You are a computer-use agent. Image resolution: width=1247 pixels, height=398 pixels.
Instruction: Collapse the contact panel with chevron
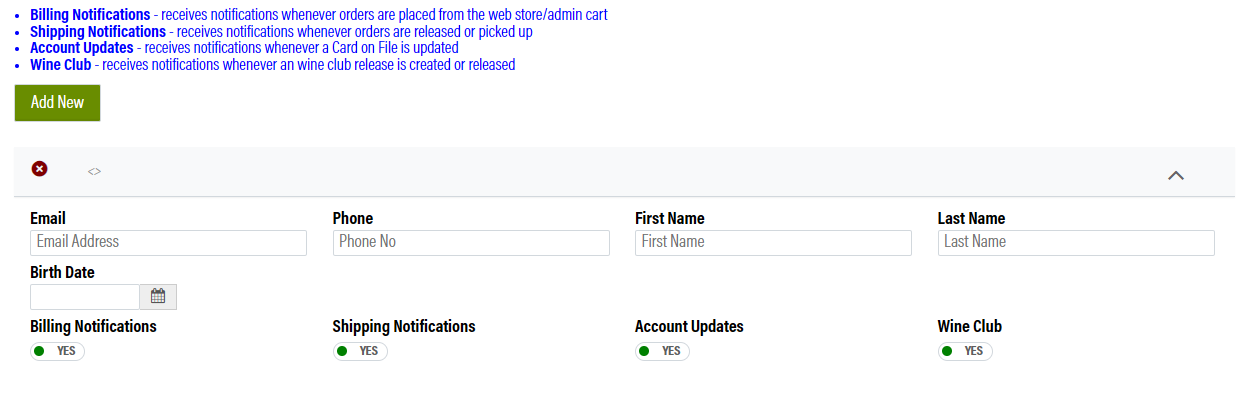point(1176,175)
